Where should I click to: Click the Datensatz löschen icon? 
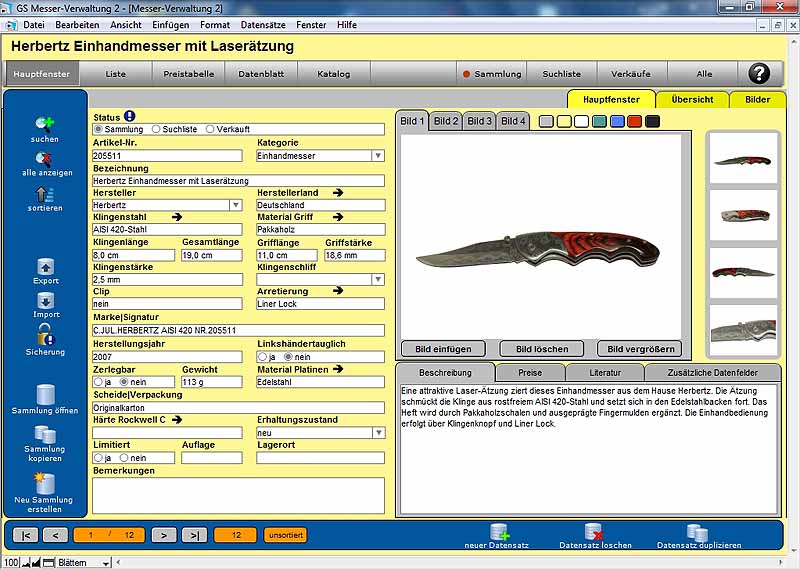[595, 531]
